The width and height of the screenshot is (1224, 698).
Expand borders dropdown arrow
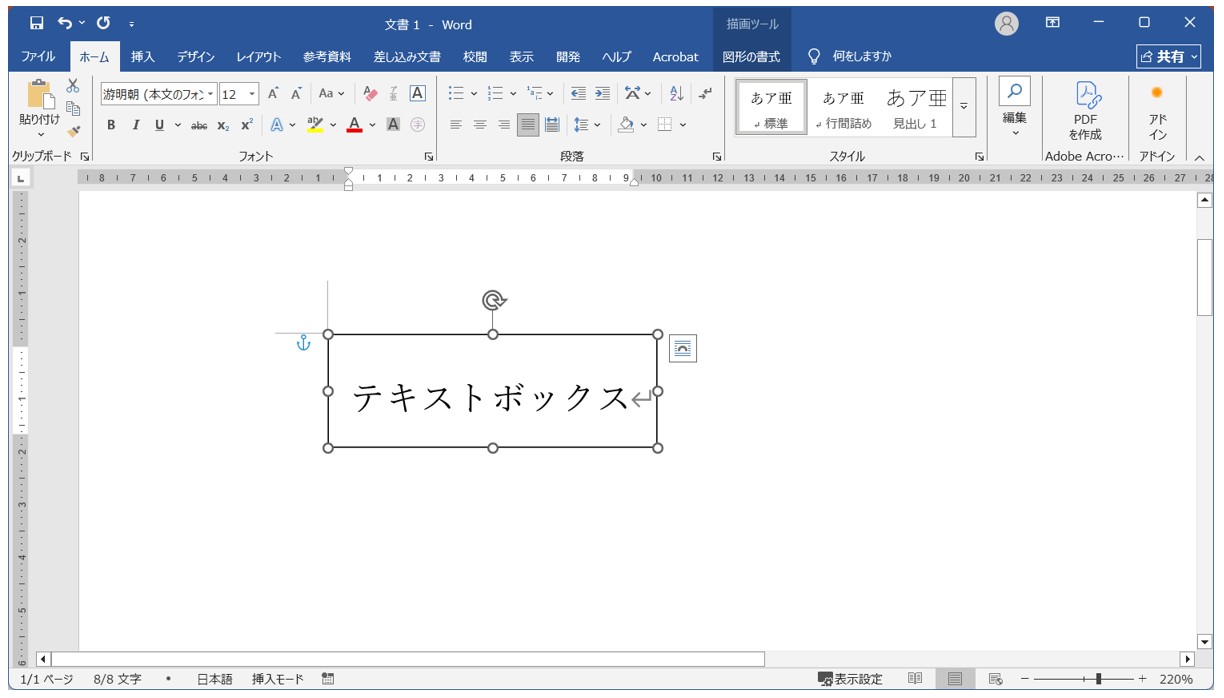(682, 125)
